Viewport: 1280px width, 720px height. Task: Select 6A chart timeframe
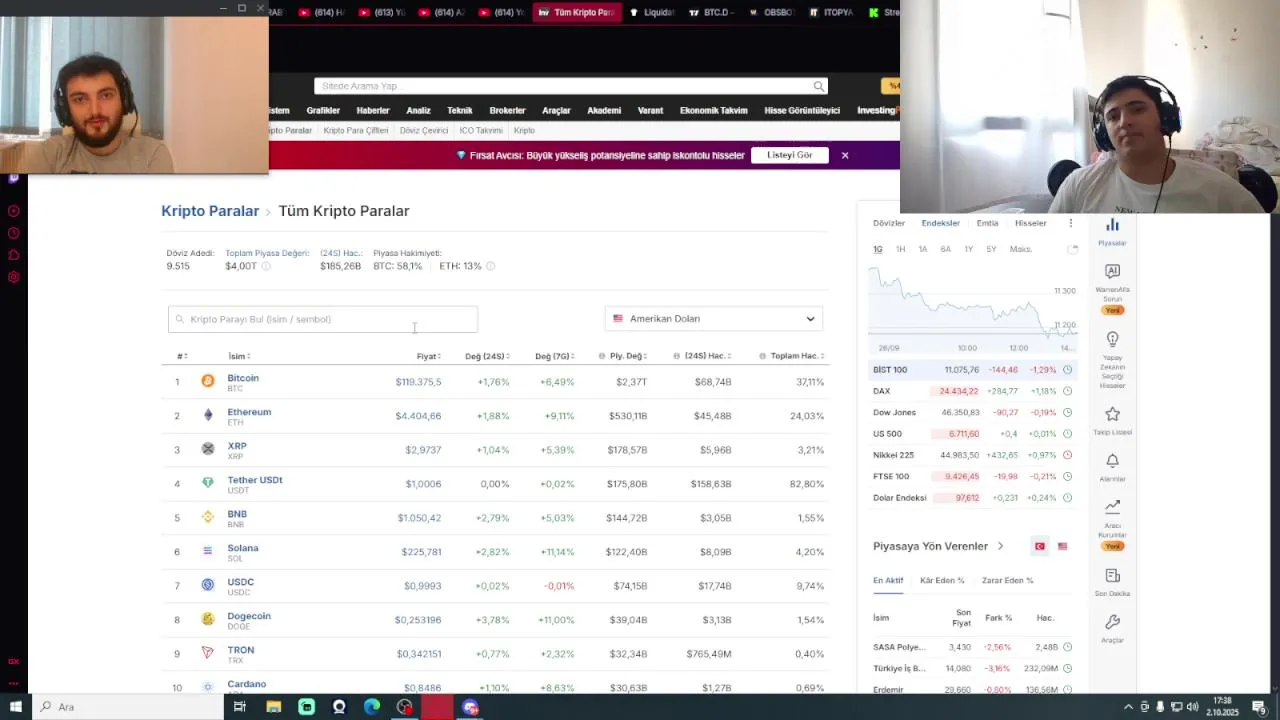(945, 249)
